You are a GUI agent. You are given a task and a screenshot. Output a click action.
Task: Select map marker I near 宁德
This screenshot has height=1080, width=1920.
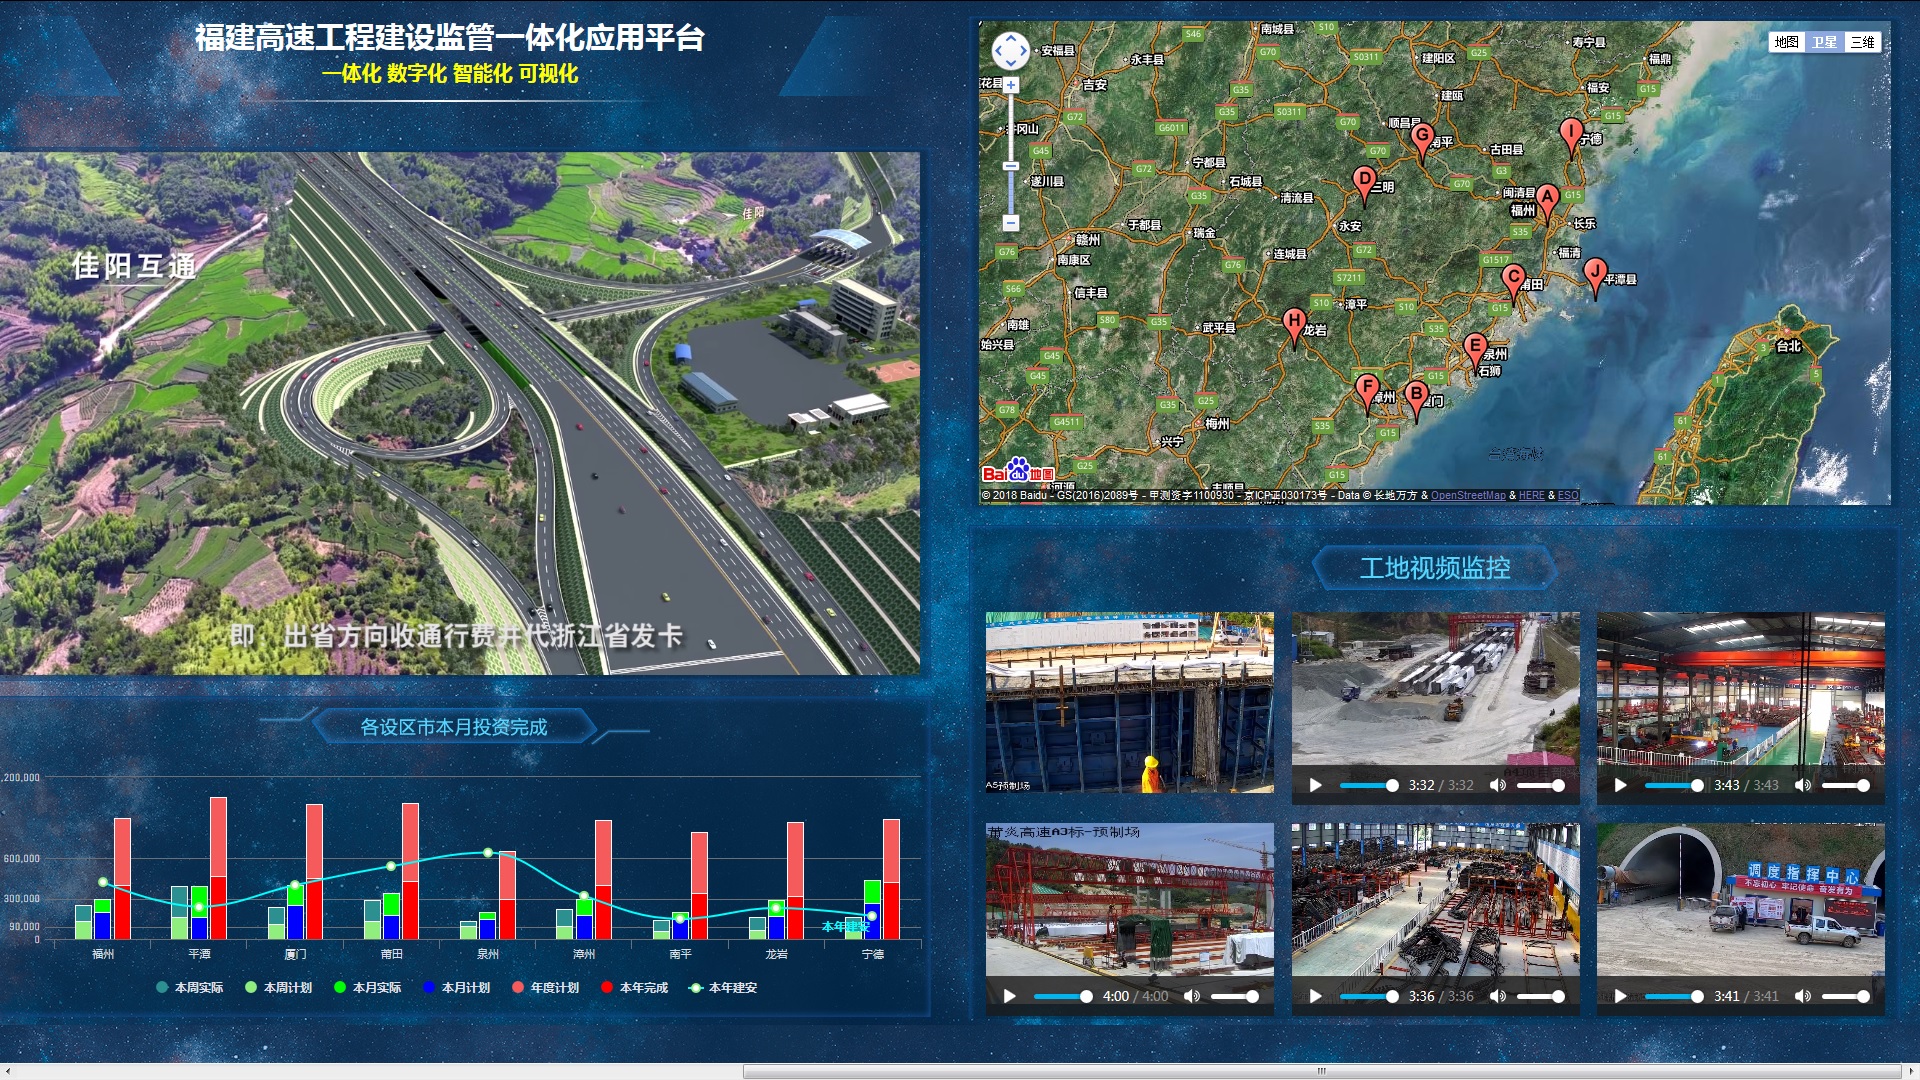click(1571, 132)
